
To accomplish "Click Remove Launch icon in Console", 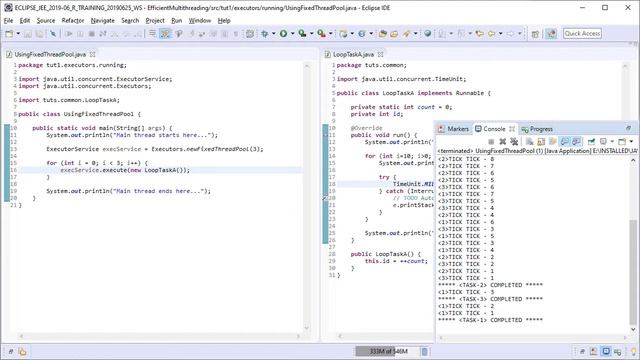I will (x=502, y=142).
